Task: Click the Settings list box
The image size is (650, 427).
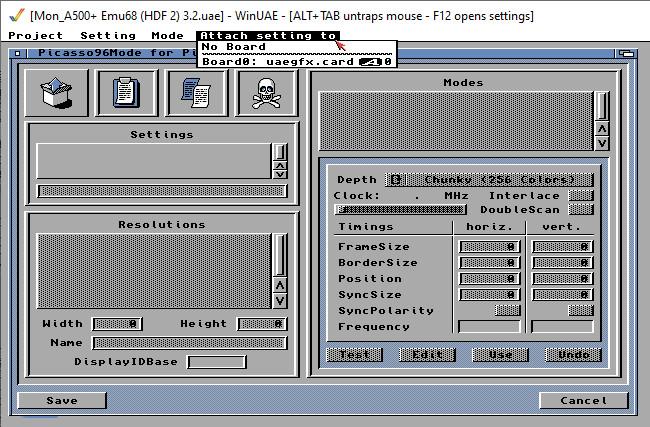Action: tap(154, 161)
